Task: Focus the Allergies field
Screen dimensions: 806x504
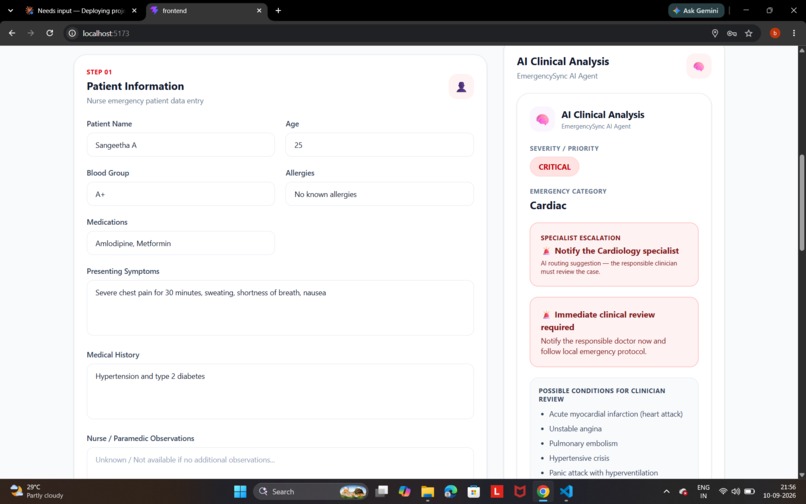Action: click(x=379, y=194)
